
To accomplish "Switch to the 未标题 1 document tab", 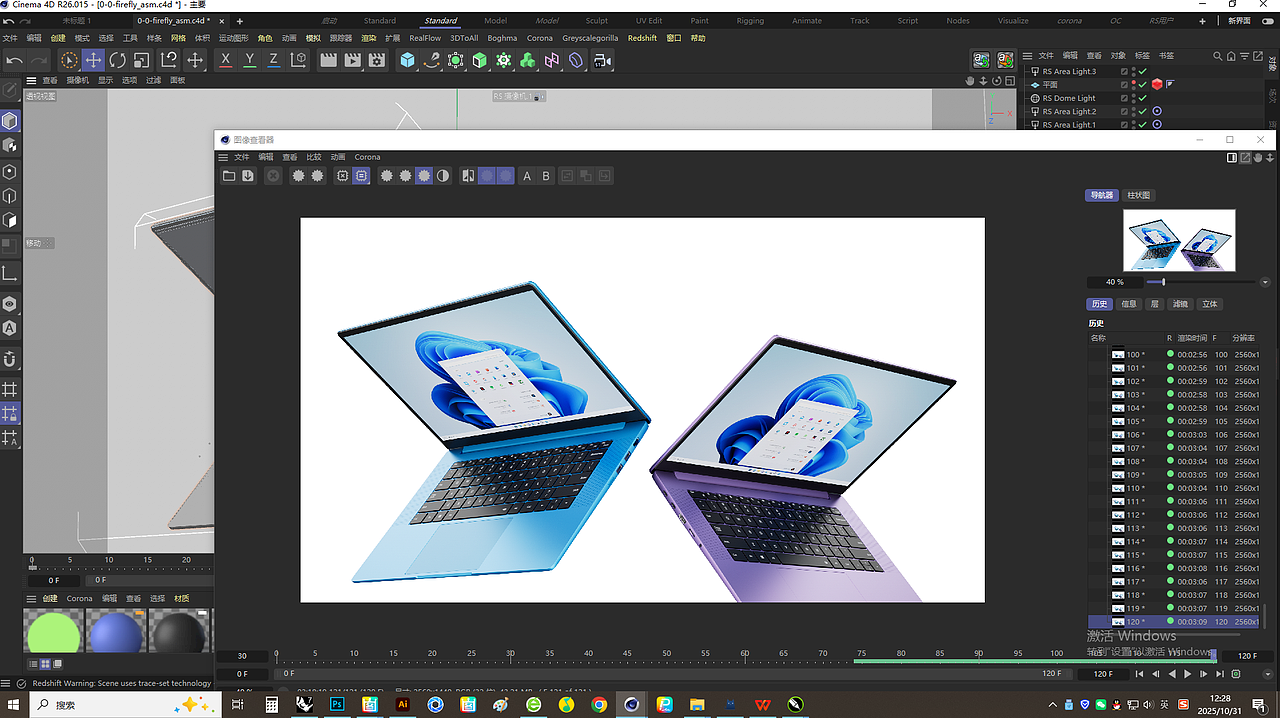I will pyautogui.click(x=76, y=20).
